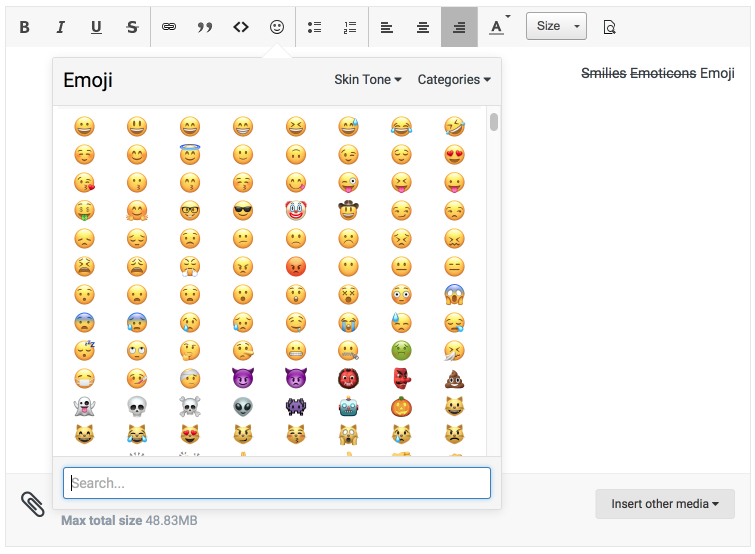Pick the loudly crying face emoji

click(x=348, y=322)
